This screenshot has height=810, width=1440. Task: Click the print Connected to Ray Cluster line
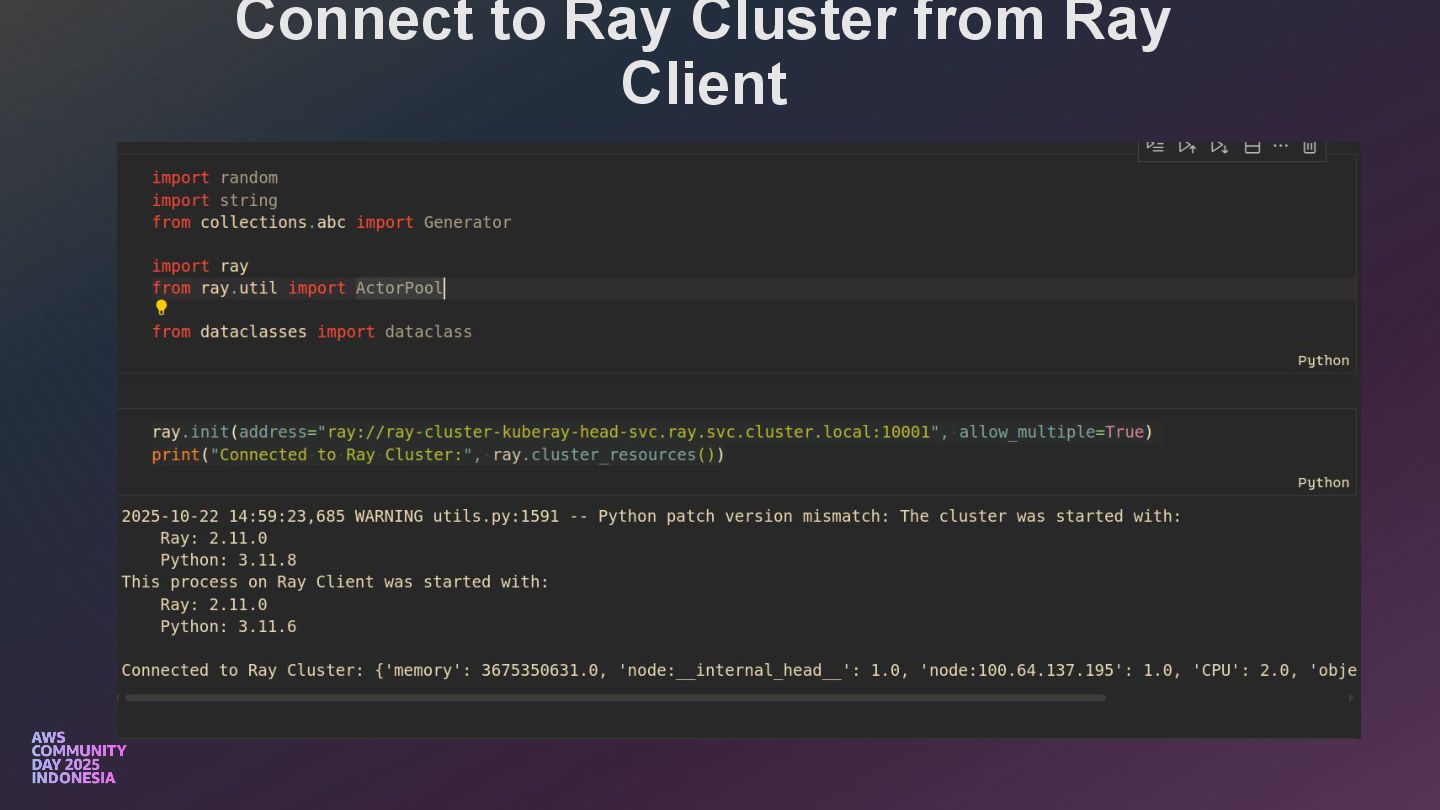pyautogui.click(x=438, y=455)
